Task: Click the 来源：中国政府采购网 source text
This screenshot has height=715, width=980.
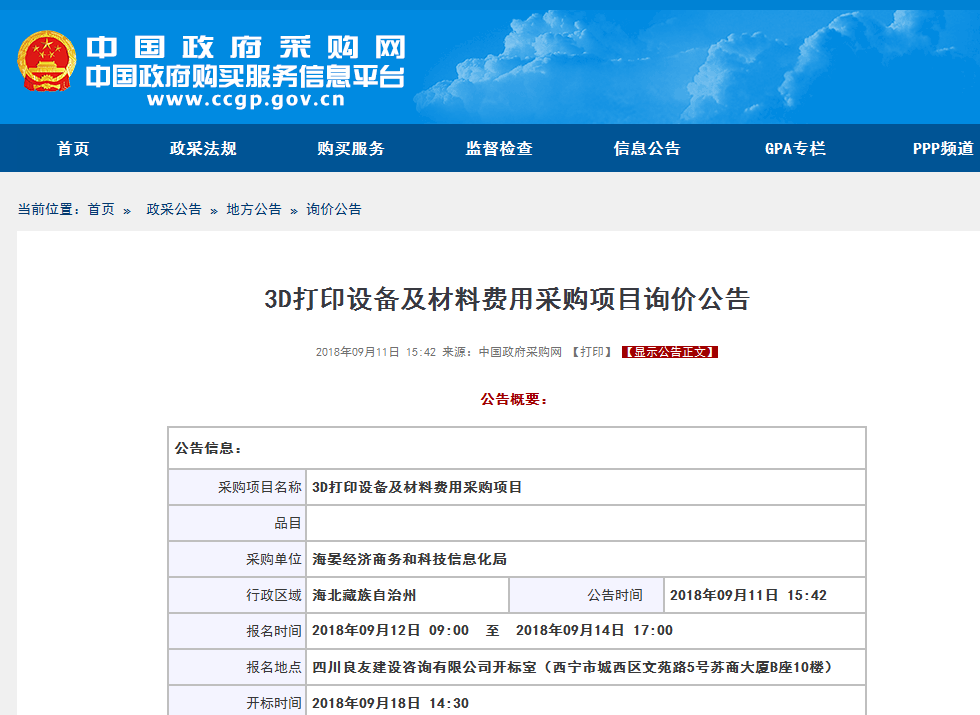Action: [x=502, y=352]
